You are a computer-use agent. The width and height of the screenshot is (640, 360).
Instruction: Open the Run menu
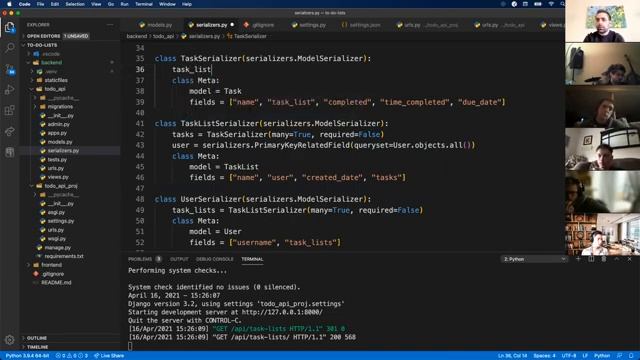124,4
